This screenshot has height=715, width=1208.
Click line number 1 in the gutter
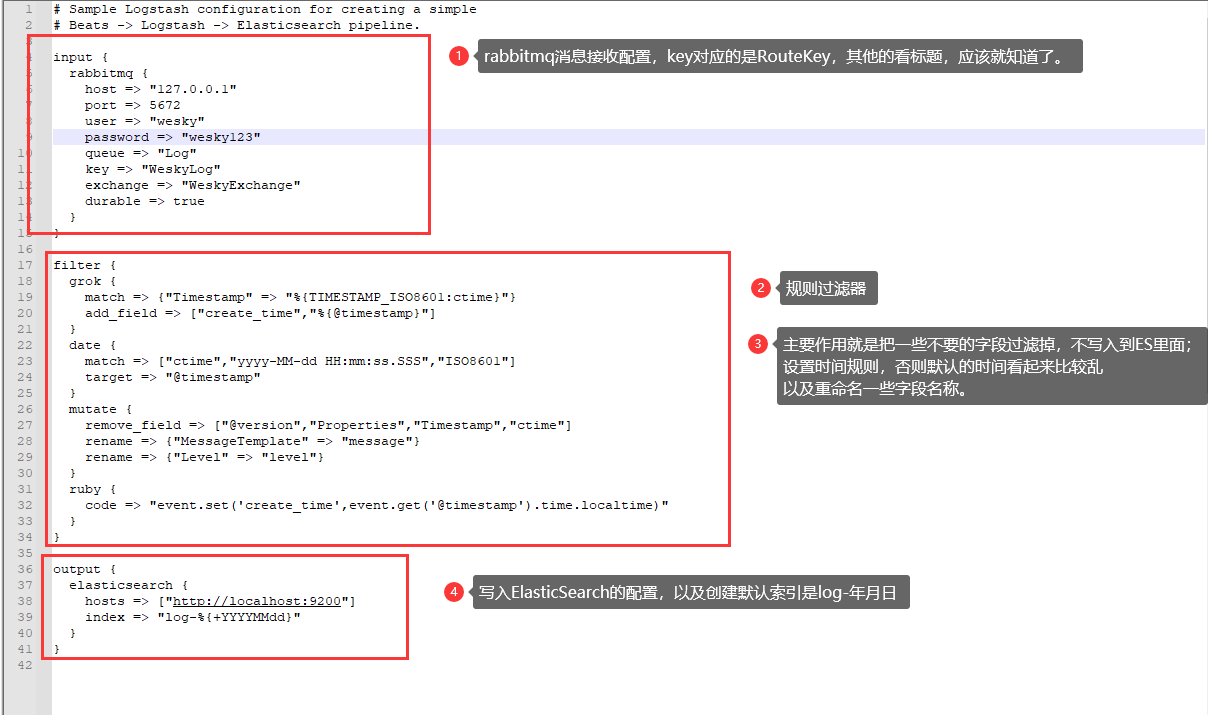click(28, 9)
